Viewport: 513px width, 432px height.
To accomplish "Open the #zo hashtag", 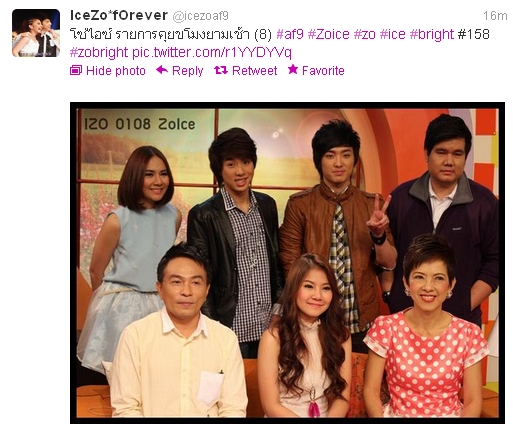I will click(364, 34).
